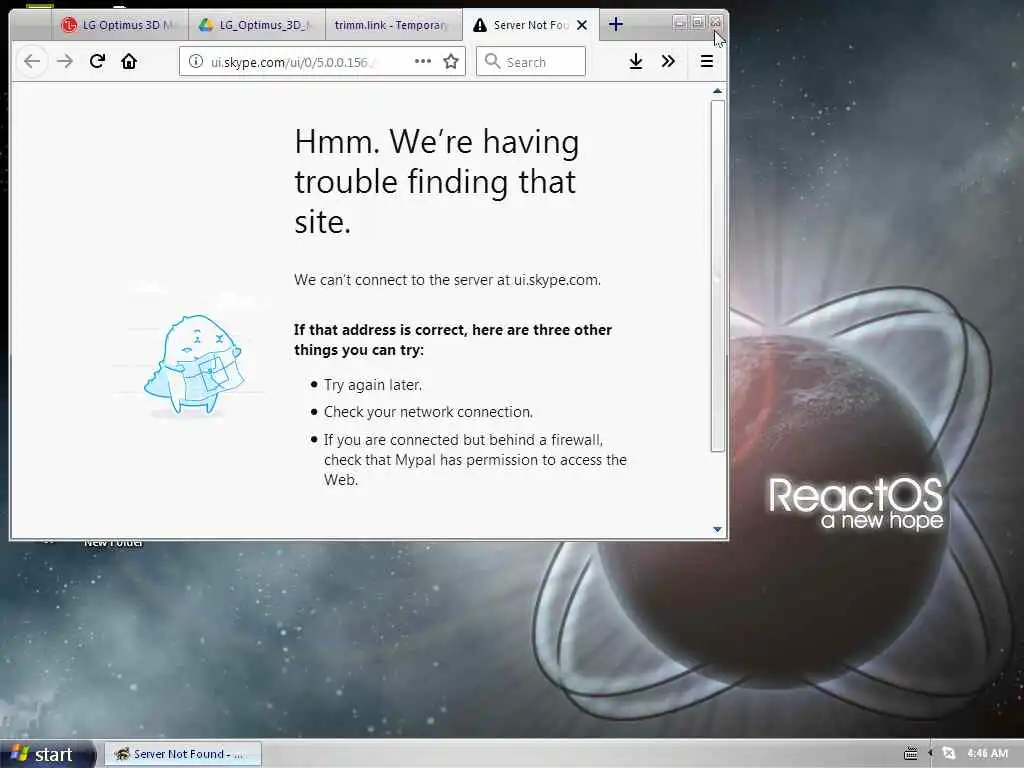Click the vertical scrollbar thumb
Image resolution: width=1024 pixels, height=768 pixels.
click(x=718, y=276)
